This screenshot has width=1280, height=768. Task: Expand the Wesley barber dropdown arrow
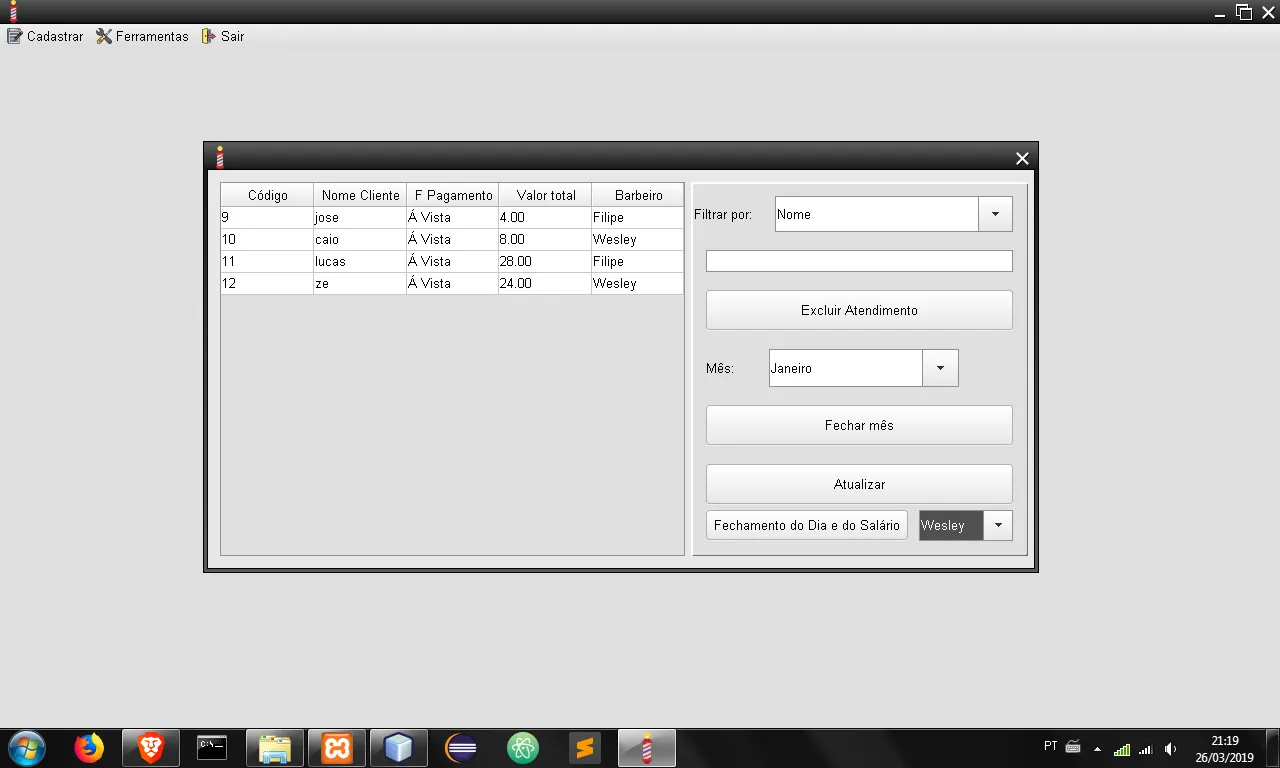tap(998, 525)
